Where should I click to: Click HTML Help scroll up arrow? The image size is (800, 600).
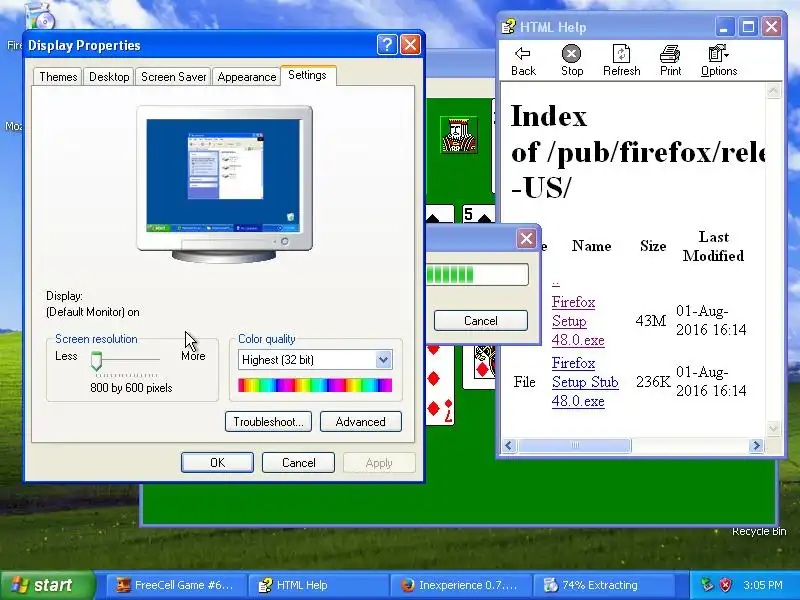pyautogui.click(x=773, y=91)
